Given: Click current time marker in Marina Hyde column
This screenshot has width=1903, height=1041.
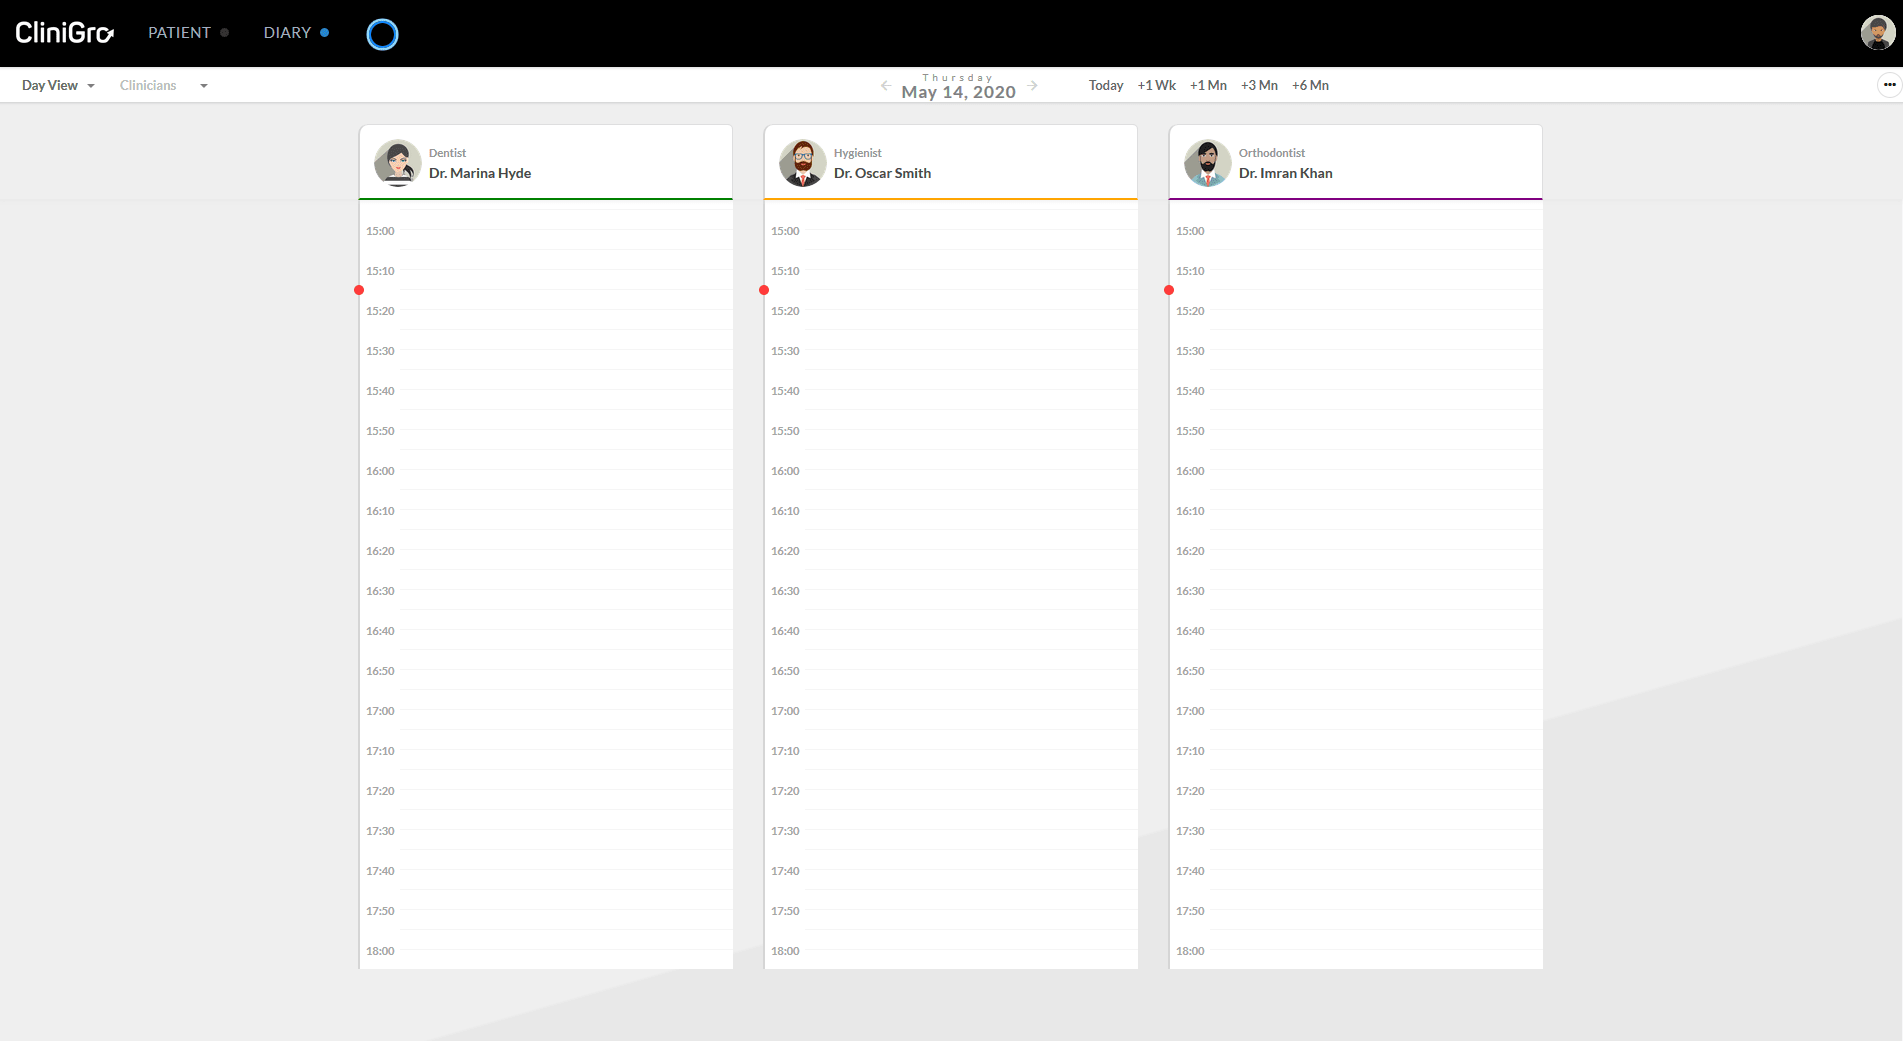Looking at the screenshot, I should [359, 290].
